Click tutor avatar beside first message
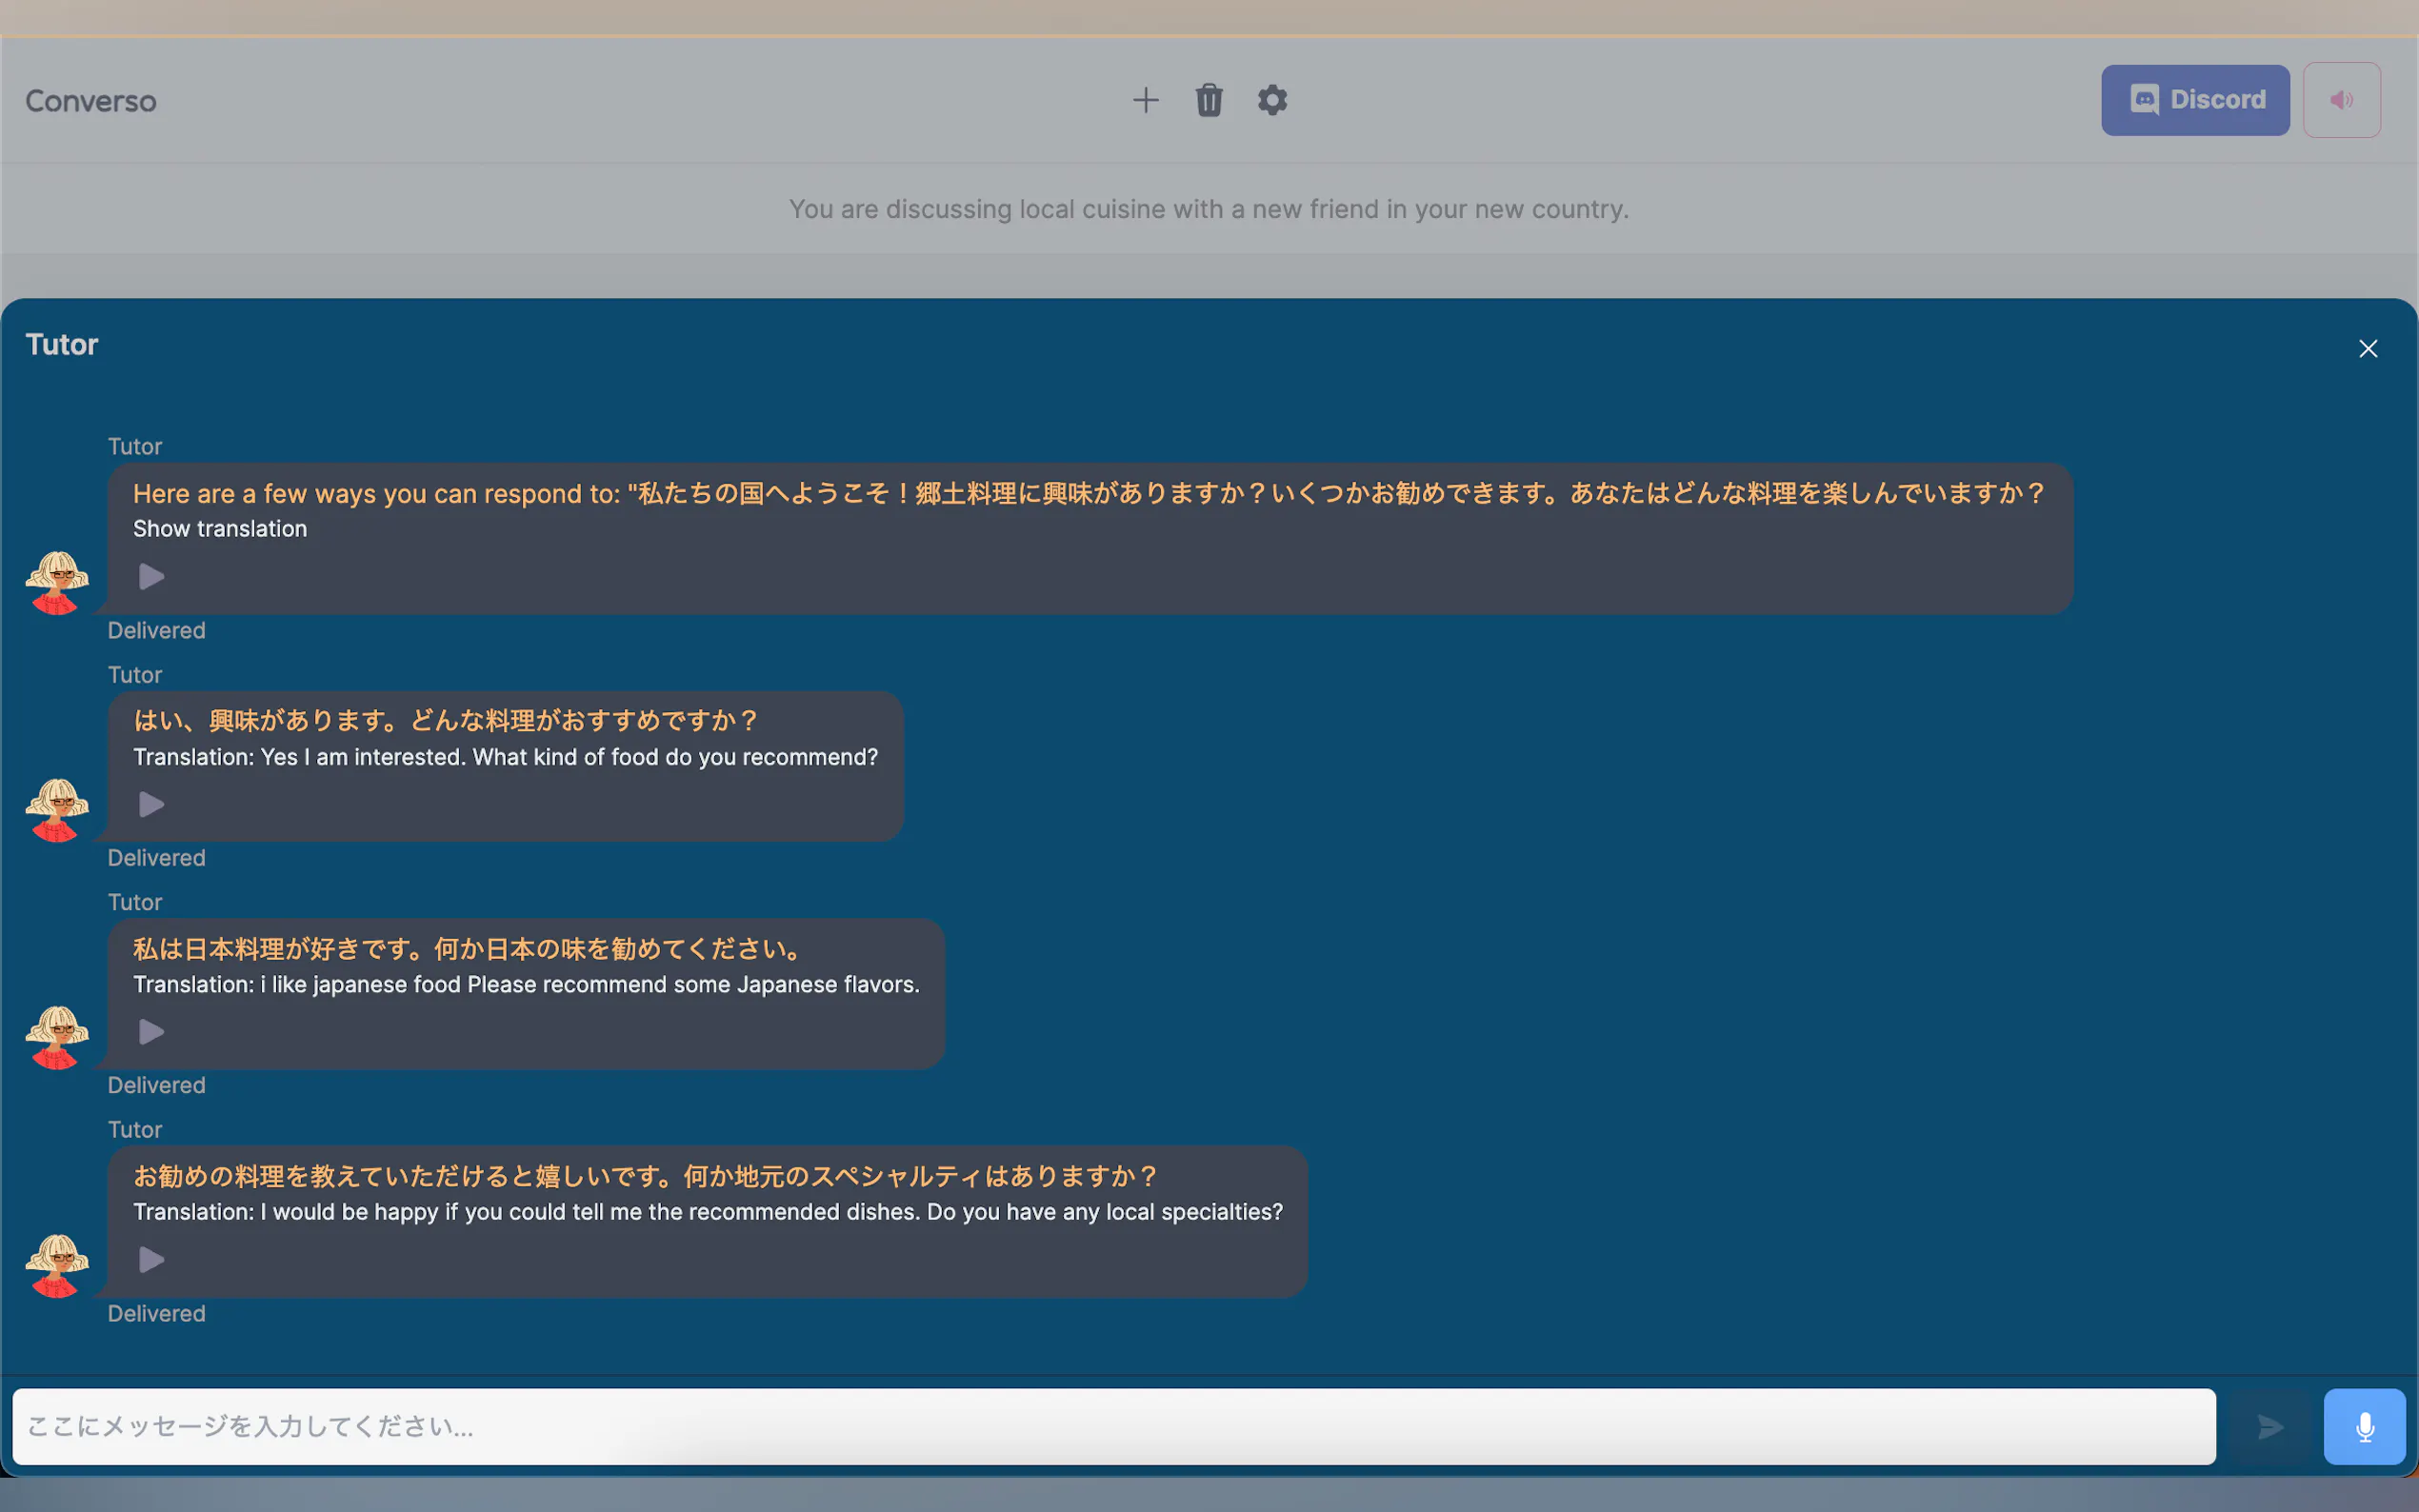The height and width of the screenshot is (1512, 2419). click(x=57, y=582)
